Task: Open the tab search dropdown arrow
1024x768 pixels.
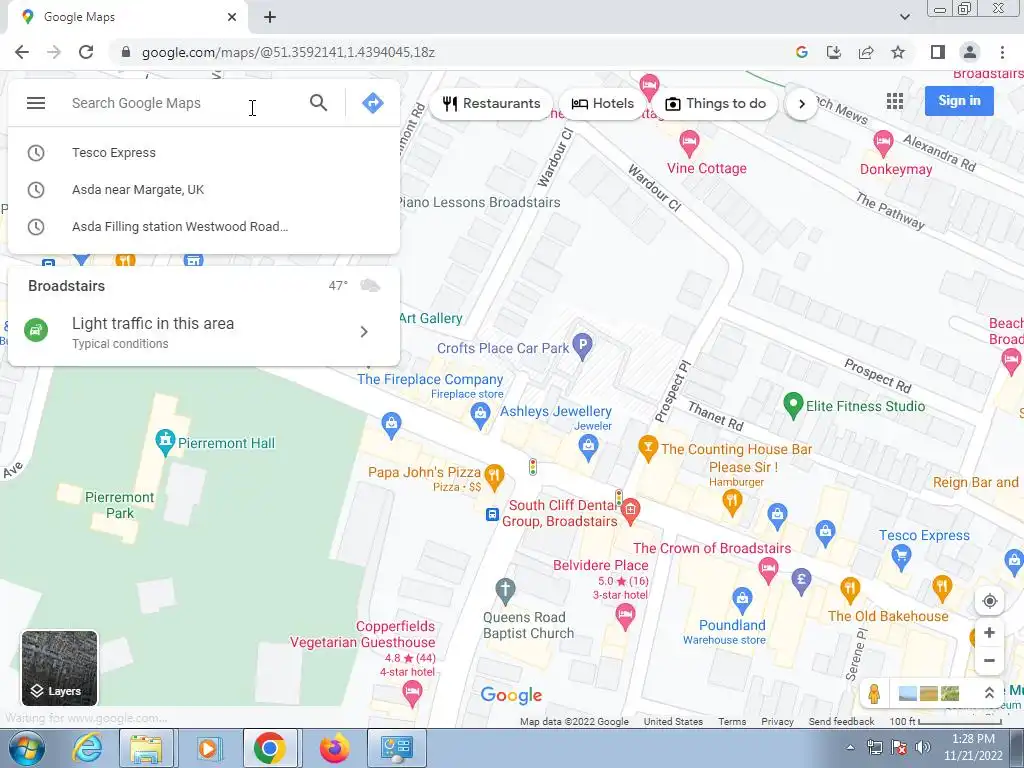Action: (904, 17)
